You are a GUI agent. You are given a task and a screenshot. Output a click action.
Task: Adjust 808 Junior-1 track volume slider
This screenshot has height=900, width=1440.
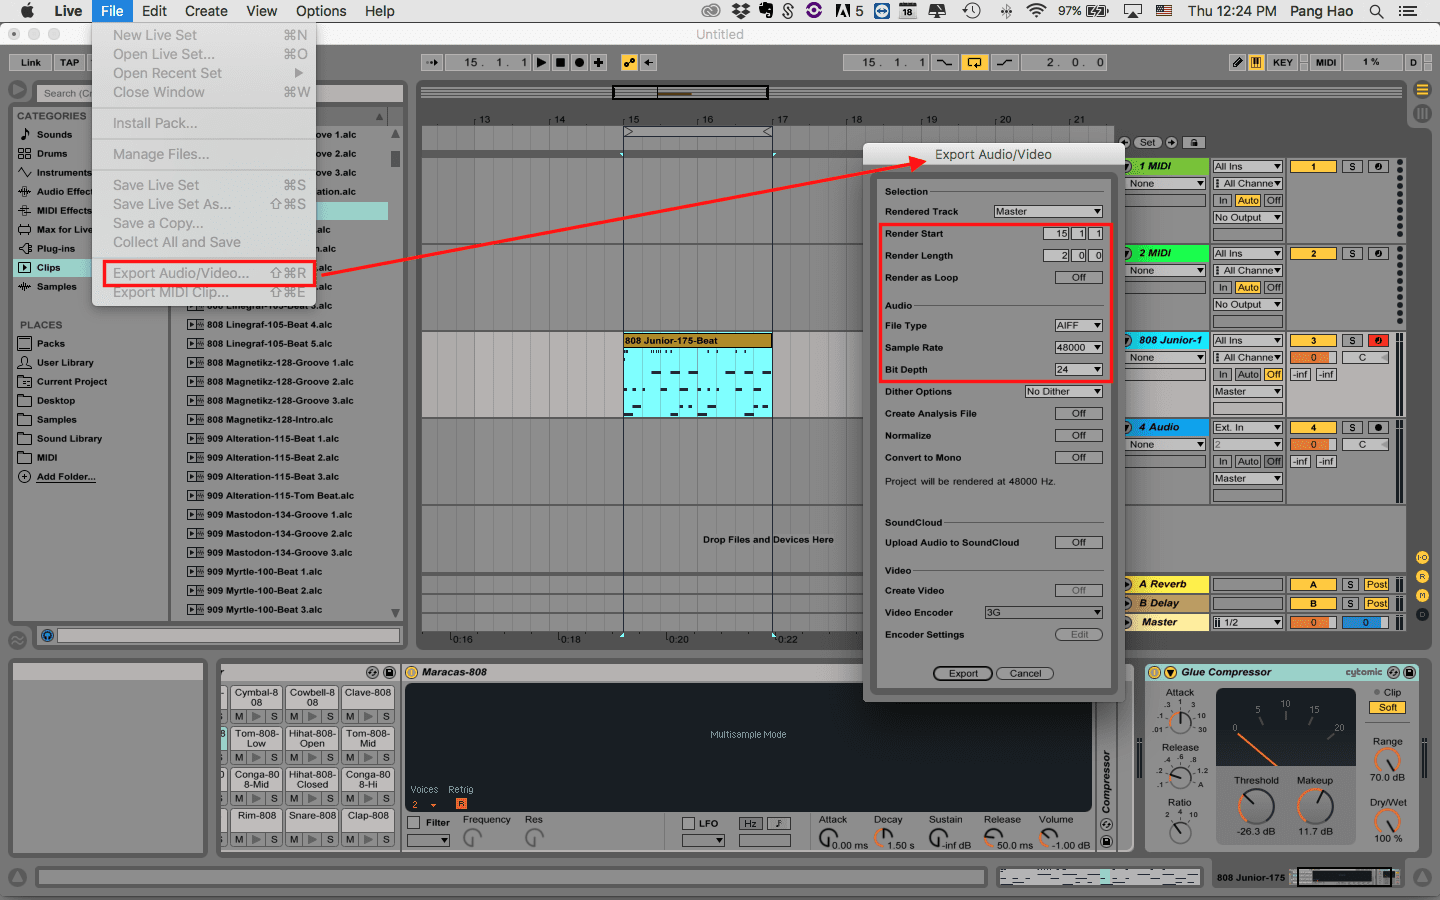(1313, 357)
